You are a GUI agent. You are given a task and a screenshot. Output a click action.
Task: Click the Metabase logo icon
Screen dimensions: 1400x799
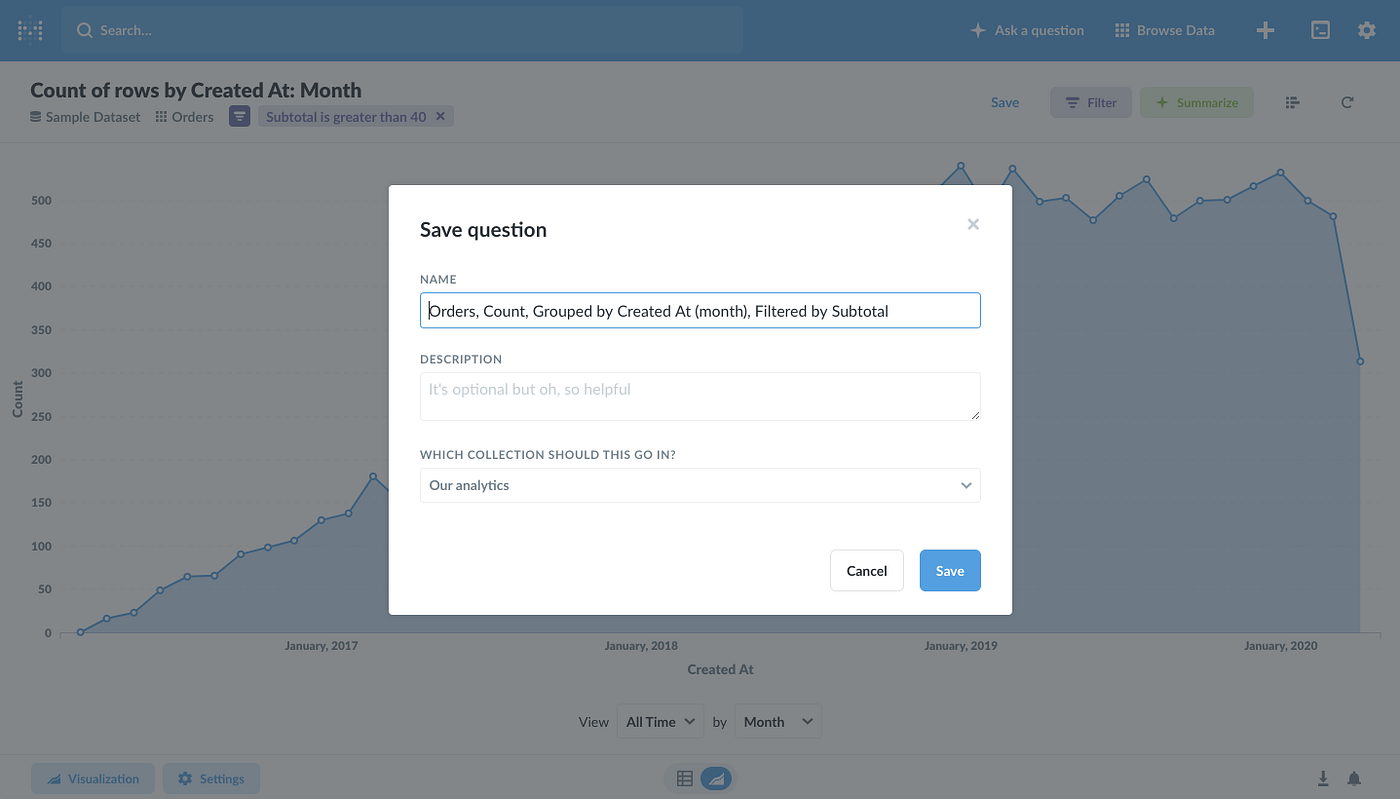29,29
